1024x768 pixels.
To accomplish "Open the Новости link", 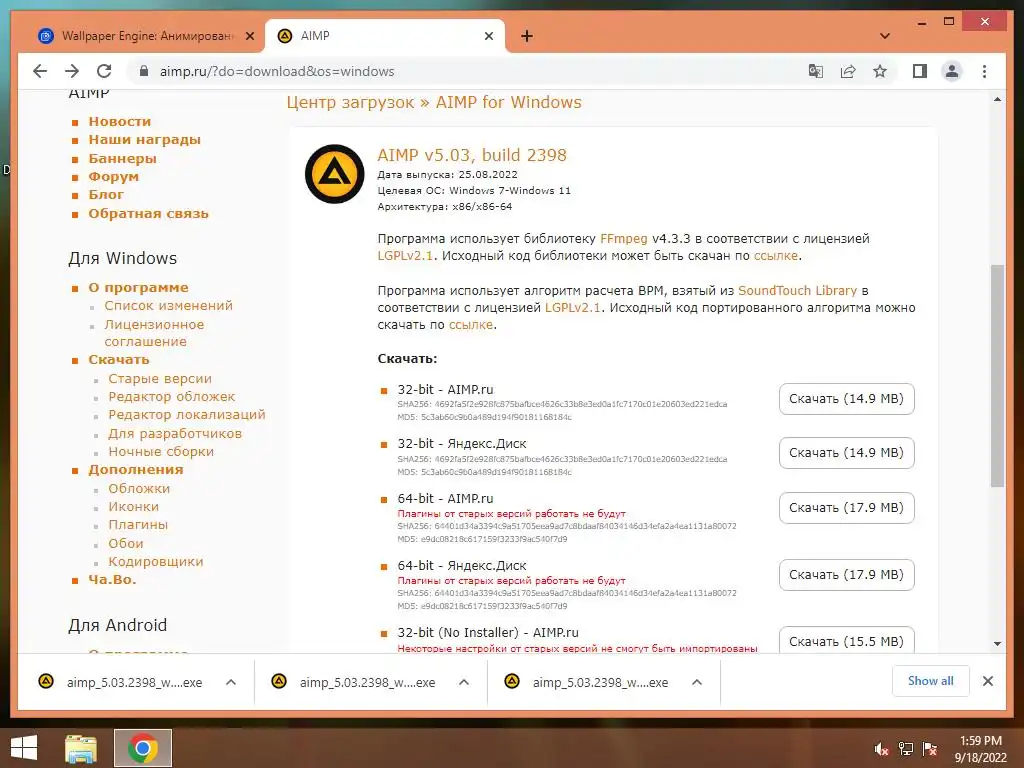I will [x=120, y=121].
